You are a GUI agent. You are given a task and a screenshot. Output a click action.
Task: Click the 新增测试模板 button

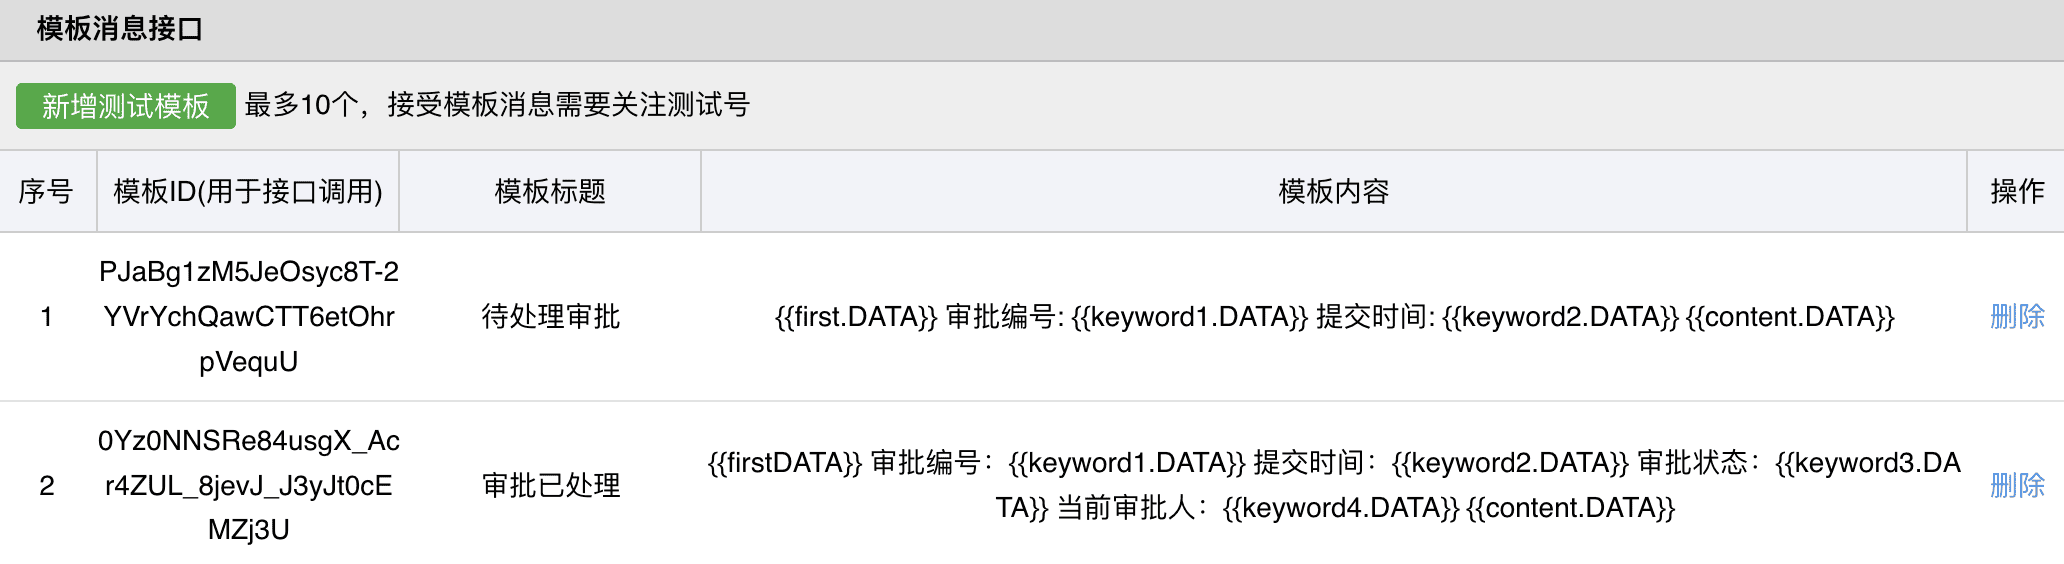(x=126, y=106)
